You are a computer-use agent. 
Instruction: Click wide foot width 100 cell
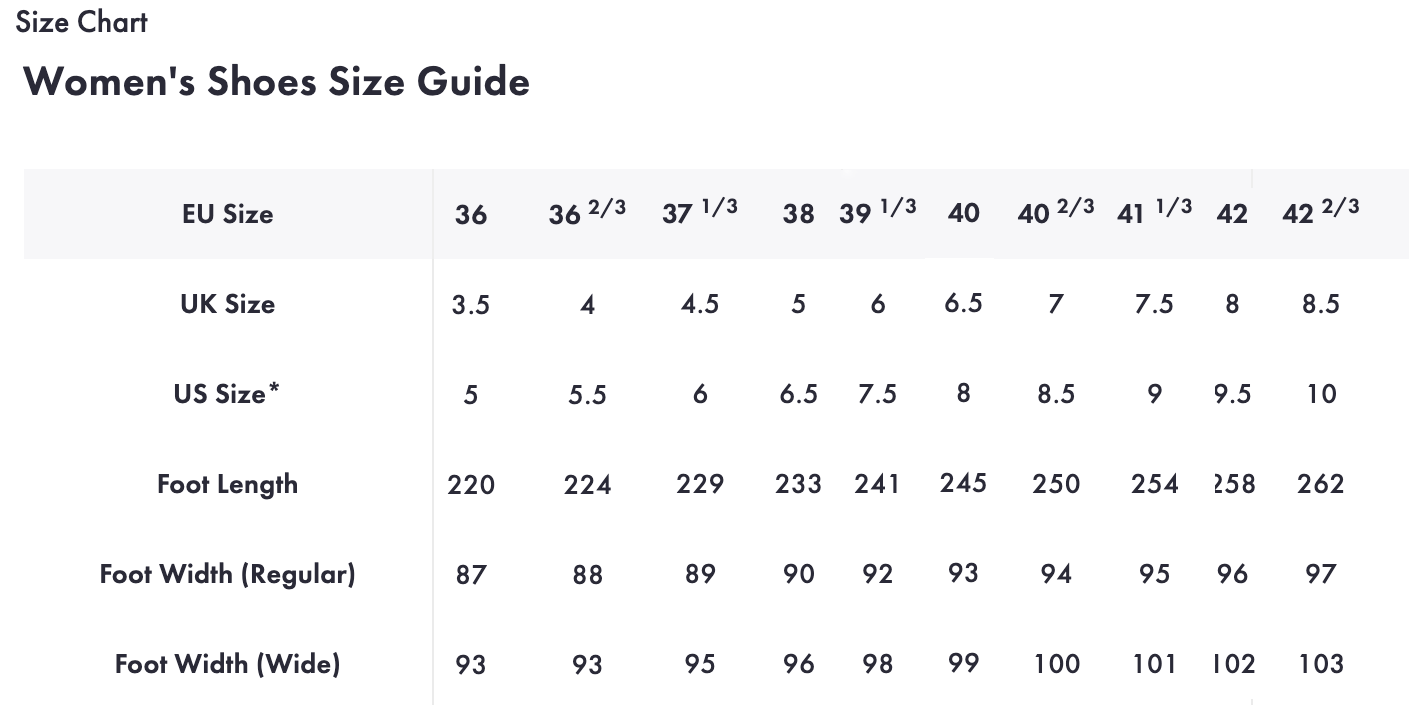click(x=1056, y=664)
